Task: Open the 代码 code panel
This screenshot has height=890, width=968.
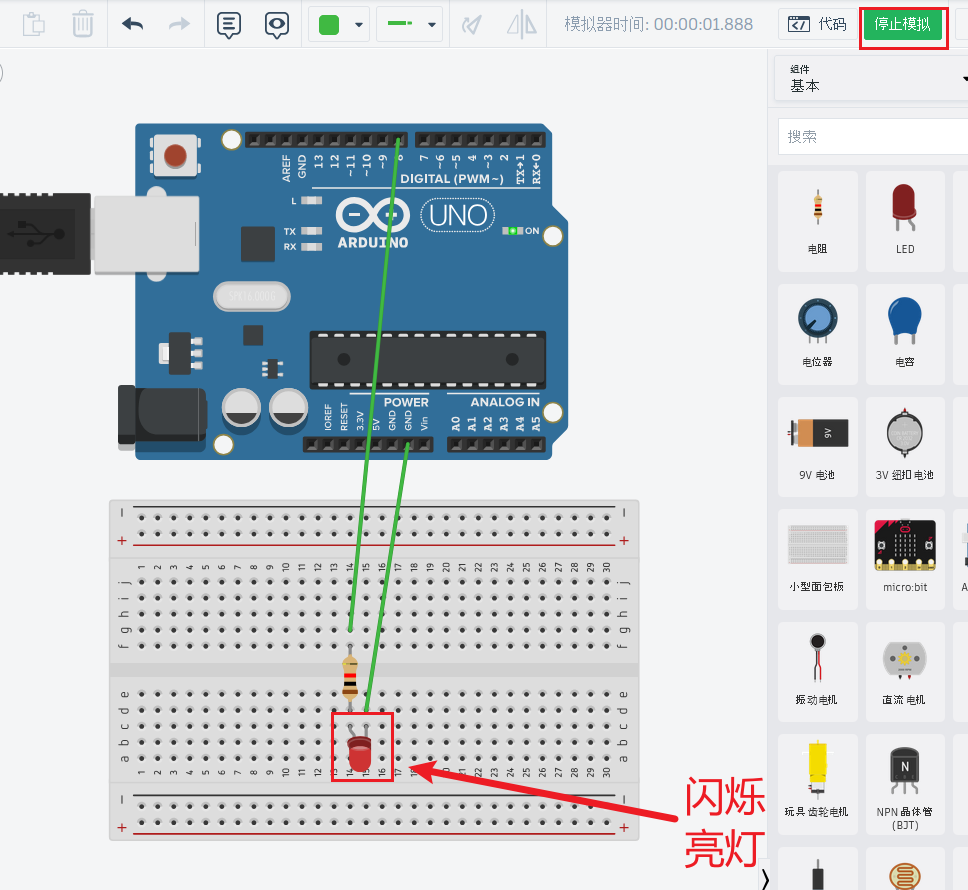Action: click(x=817, y=24)
